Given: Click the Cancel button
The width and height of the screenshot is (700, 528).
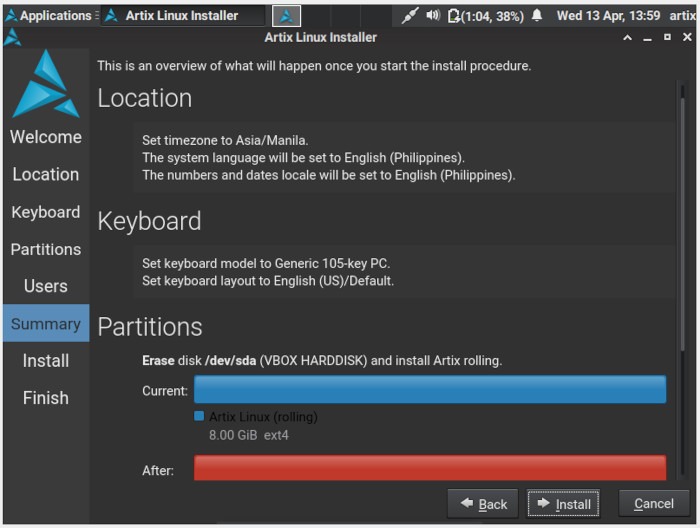Looking at the screenshot, I should point(654,504).
